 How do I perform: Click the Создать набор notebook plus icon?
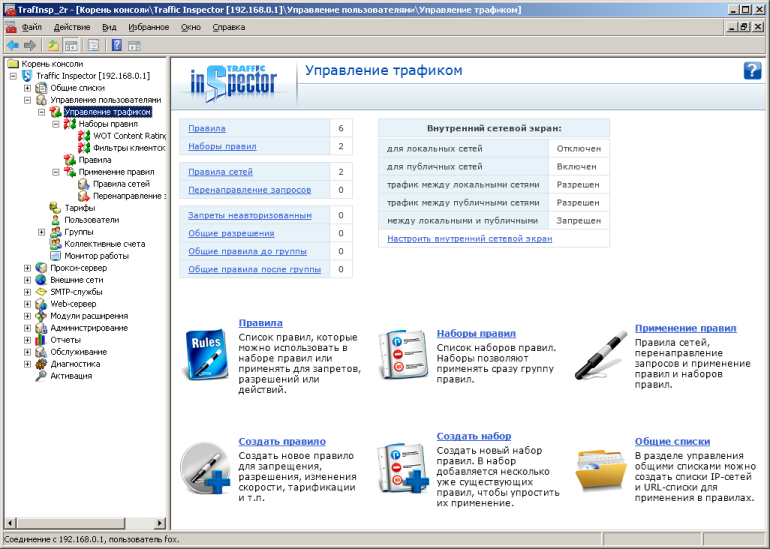pyautogui.click(x=403, y=467)
